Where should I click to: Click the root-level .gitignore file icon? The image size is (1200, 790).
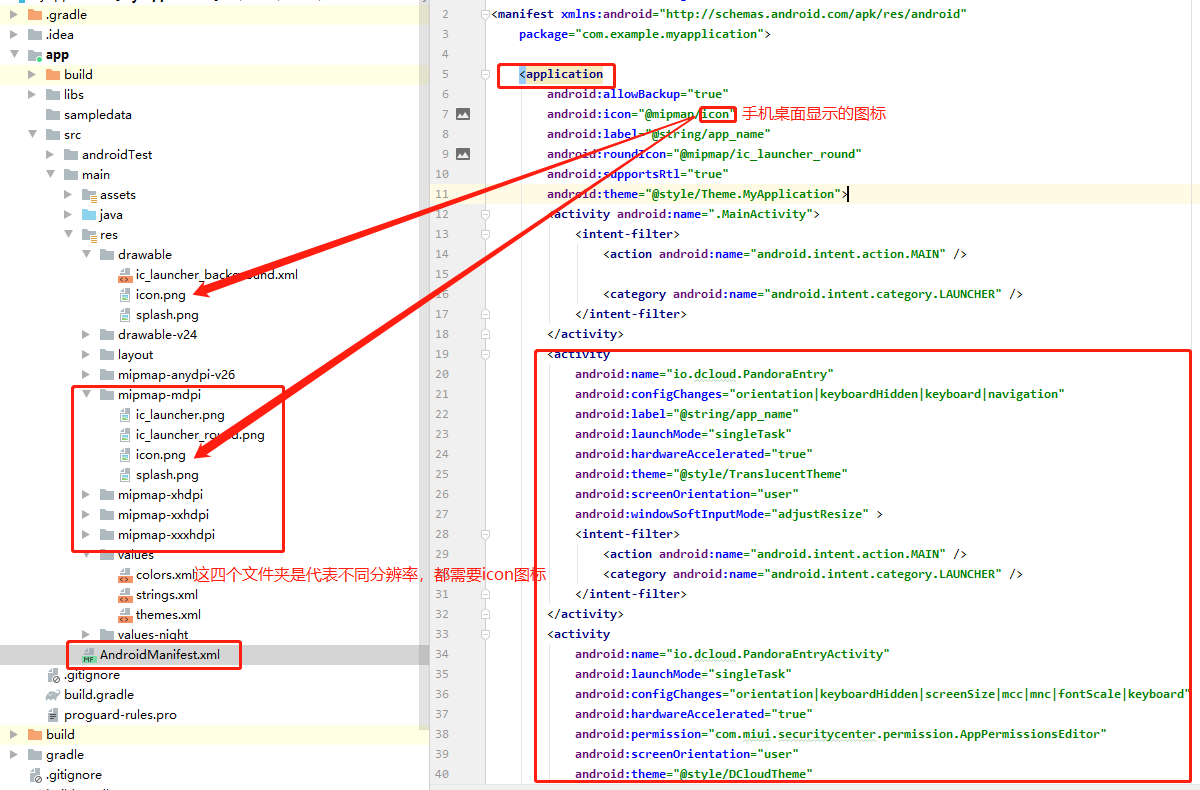[35, 775]
